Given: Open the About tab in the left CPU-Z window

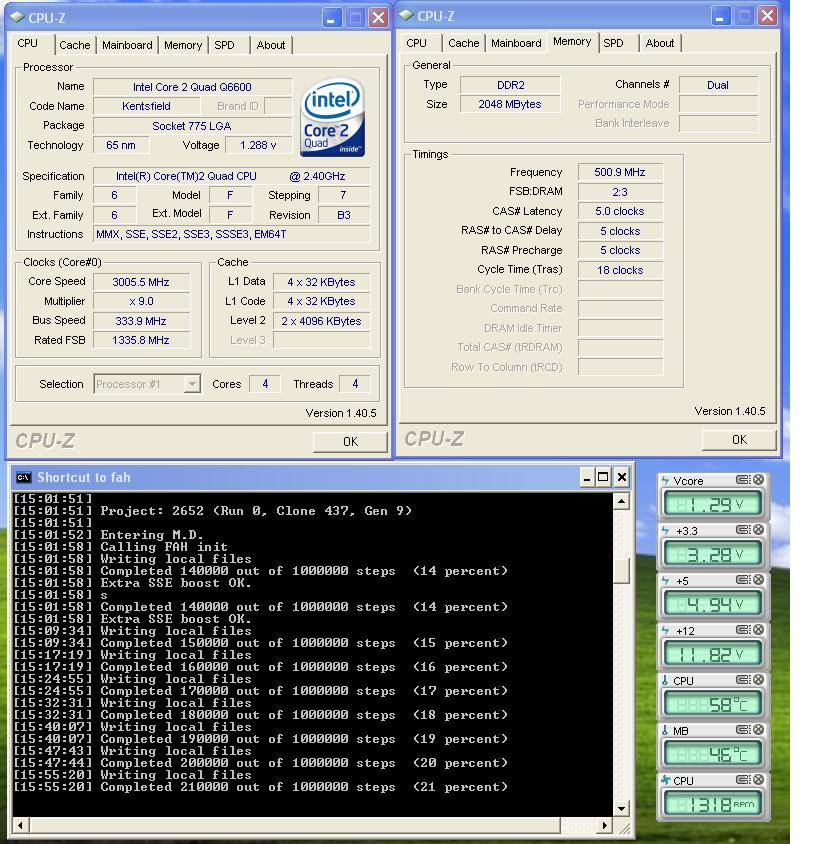Looking at the screenshot, I should click(x=271, y=45).
